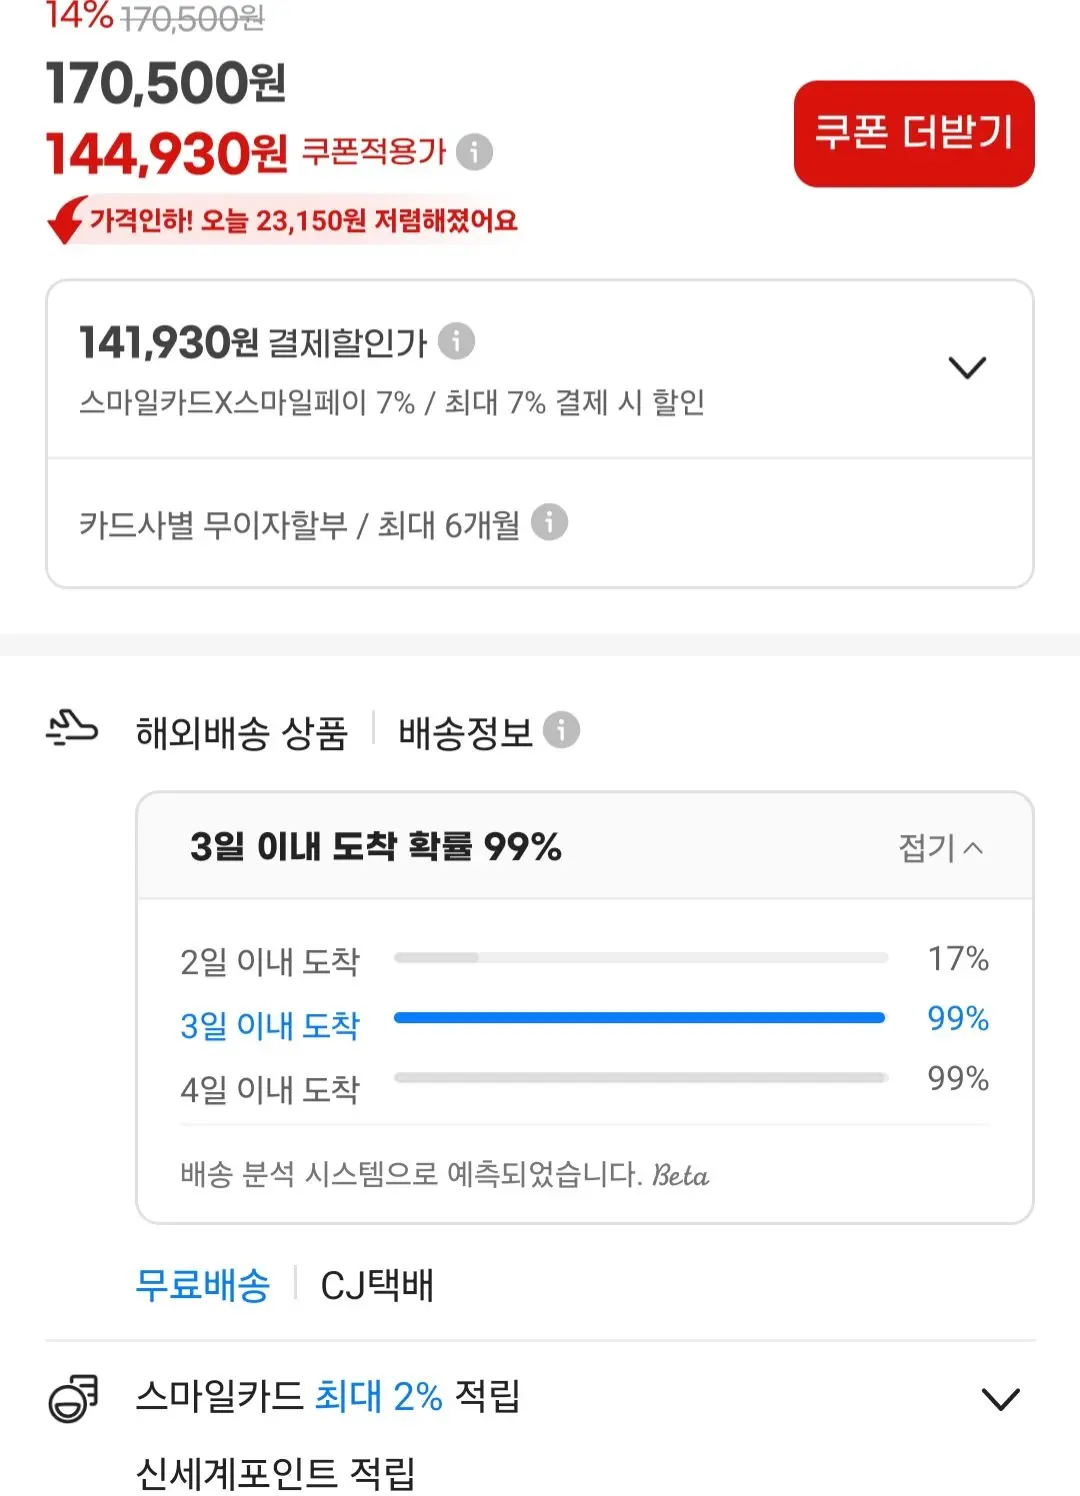Tap the info icon next to 결제할인가
This screenshot has height=1496, width=1080.
[456, 341]
